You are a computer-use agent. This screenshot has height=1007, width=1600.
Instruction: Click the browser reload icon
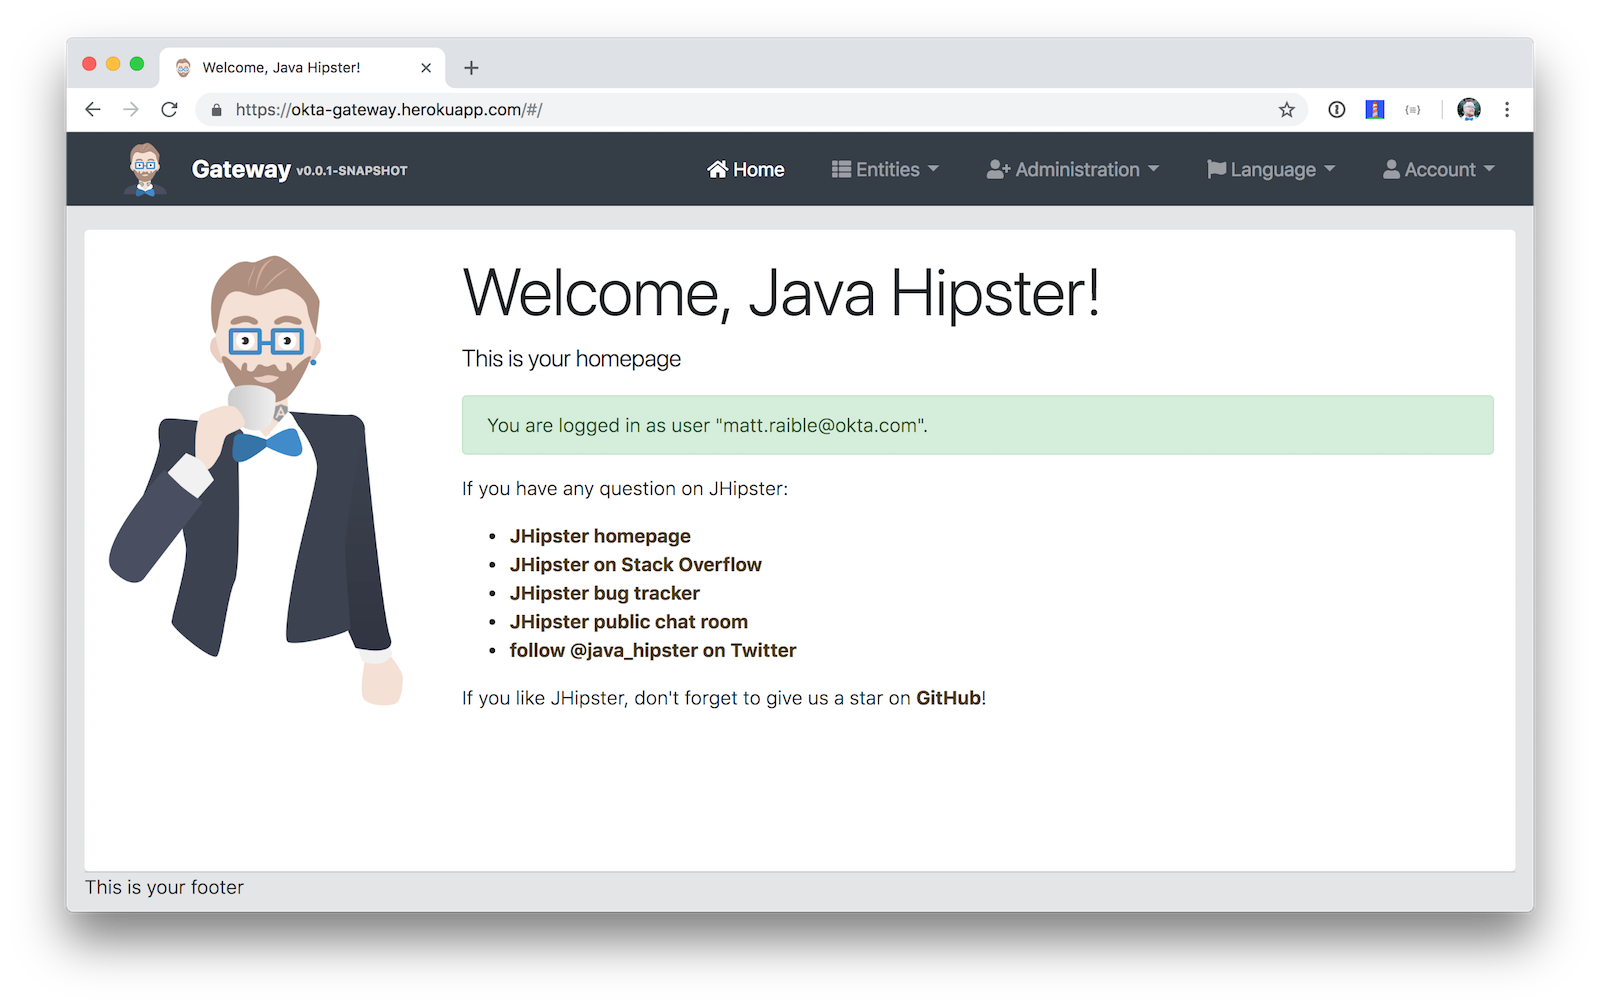point(169,110)
